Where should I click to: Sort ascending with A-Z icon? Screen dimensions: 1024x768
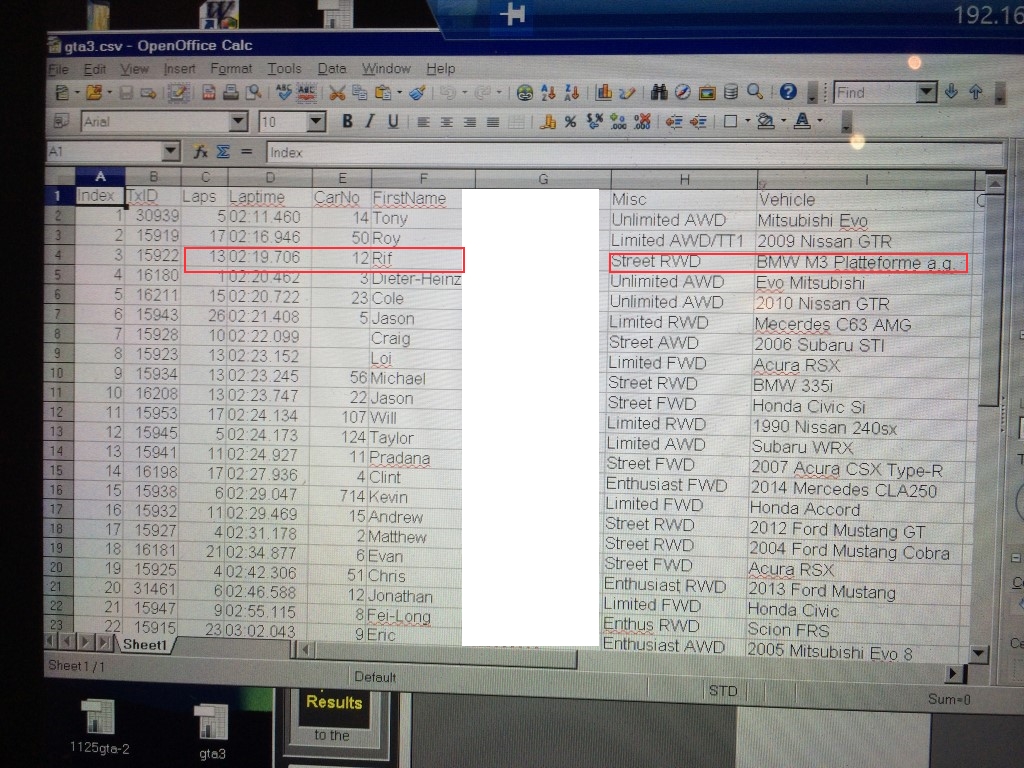pos(548,93)
